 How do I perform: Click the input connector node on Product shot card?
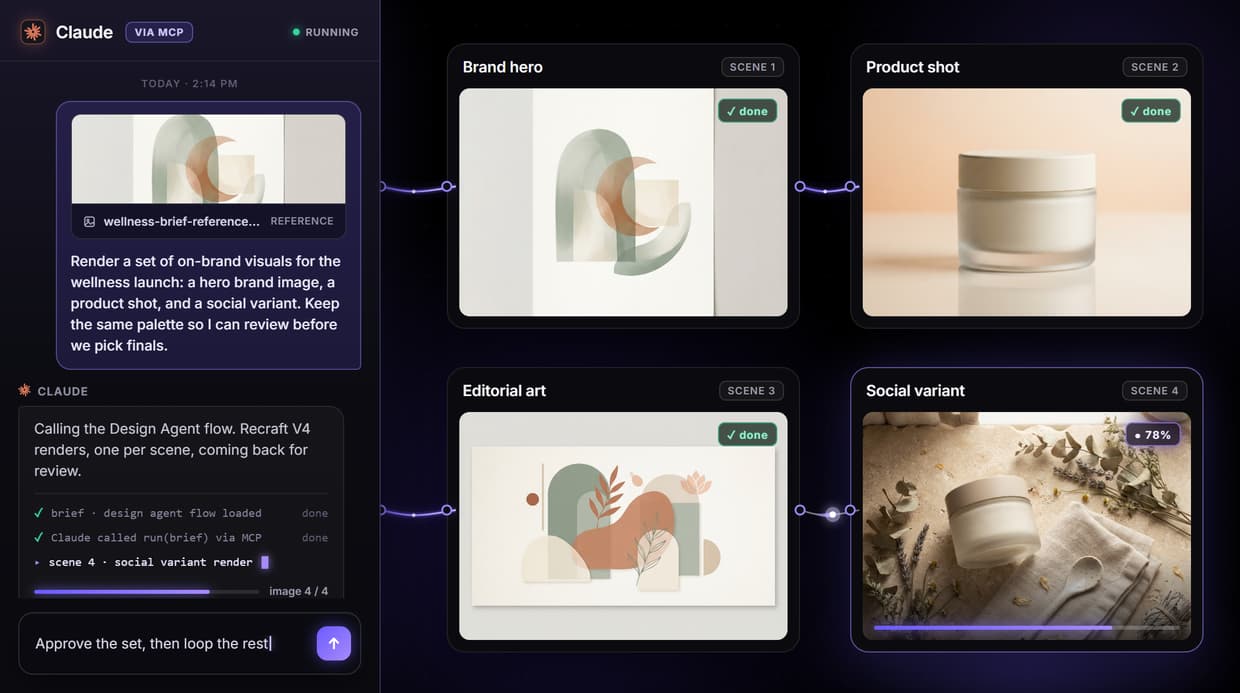coord(850,186)
